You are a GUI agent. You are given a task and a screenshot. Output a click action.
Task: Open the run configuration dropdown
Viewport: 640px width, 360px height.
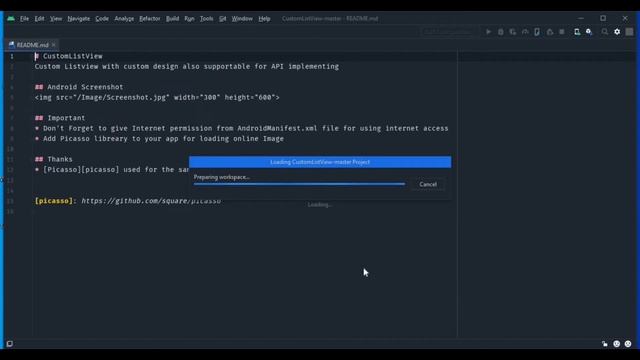click(x=449, y=32)
